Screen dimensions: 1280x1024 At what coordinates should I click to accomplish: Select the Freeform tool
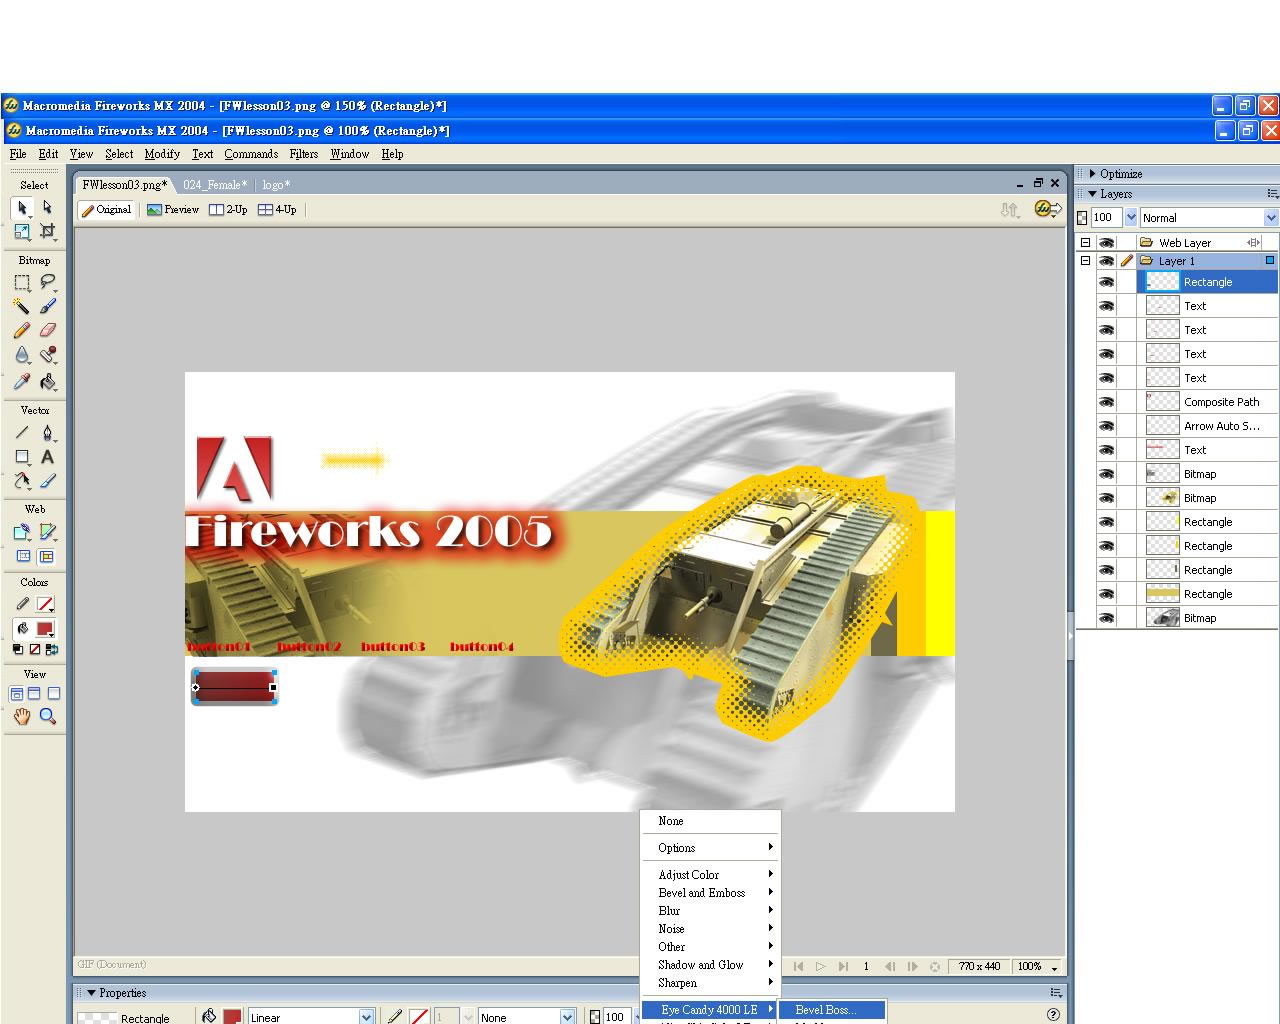21,481
